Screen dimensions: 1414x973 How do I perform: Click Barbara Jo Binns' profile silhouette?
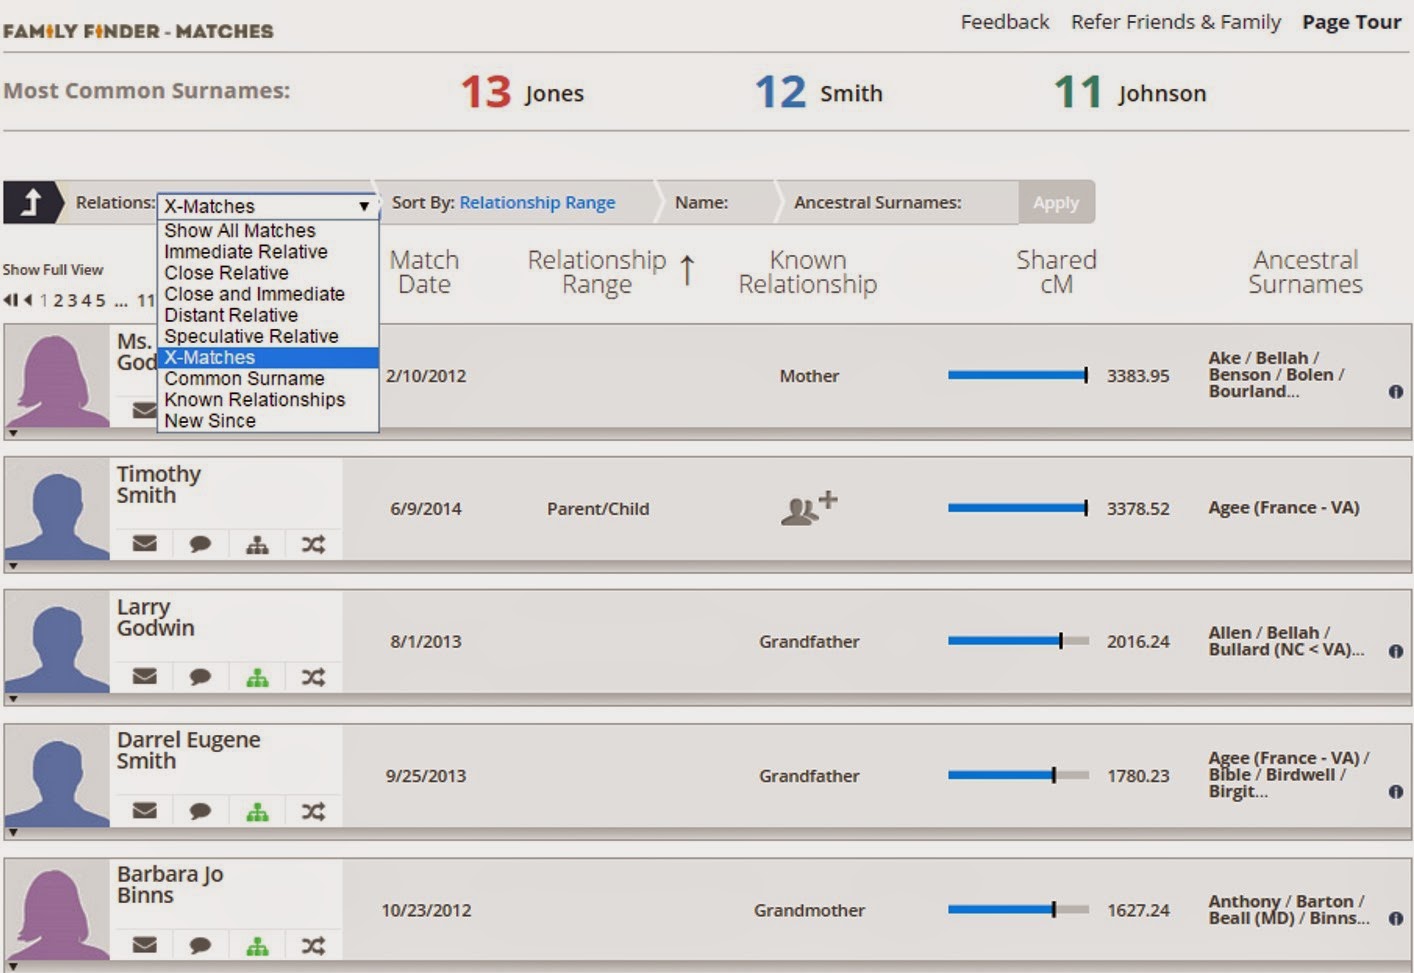point(57,912)
